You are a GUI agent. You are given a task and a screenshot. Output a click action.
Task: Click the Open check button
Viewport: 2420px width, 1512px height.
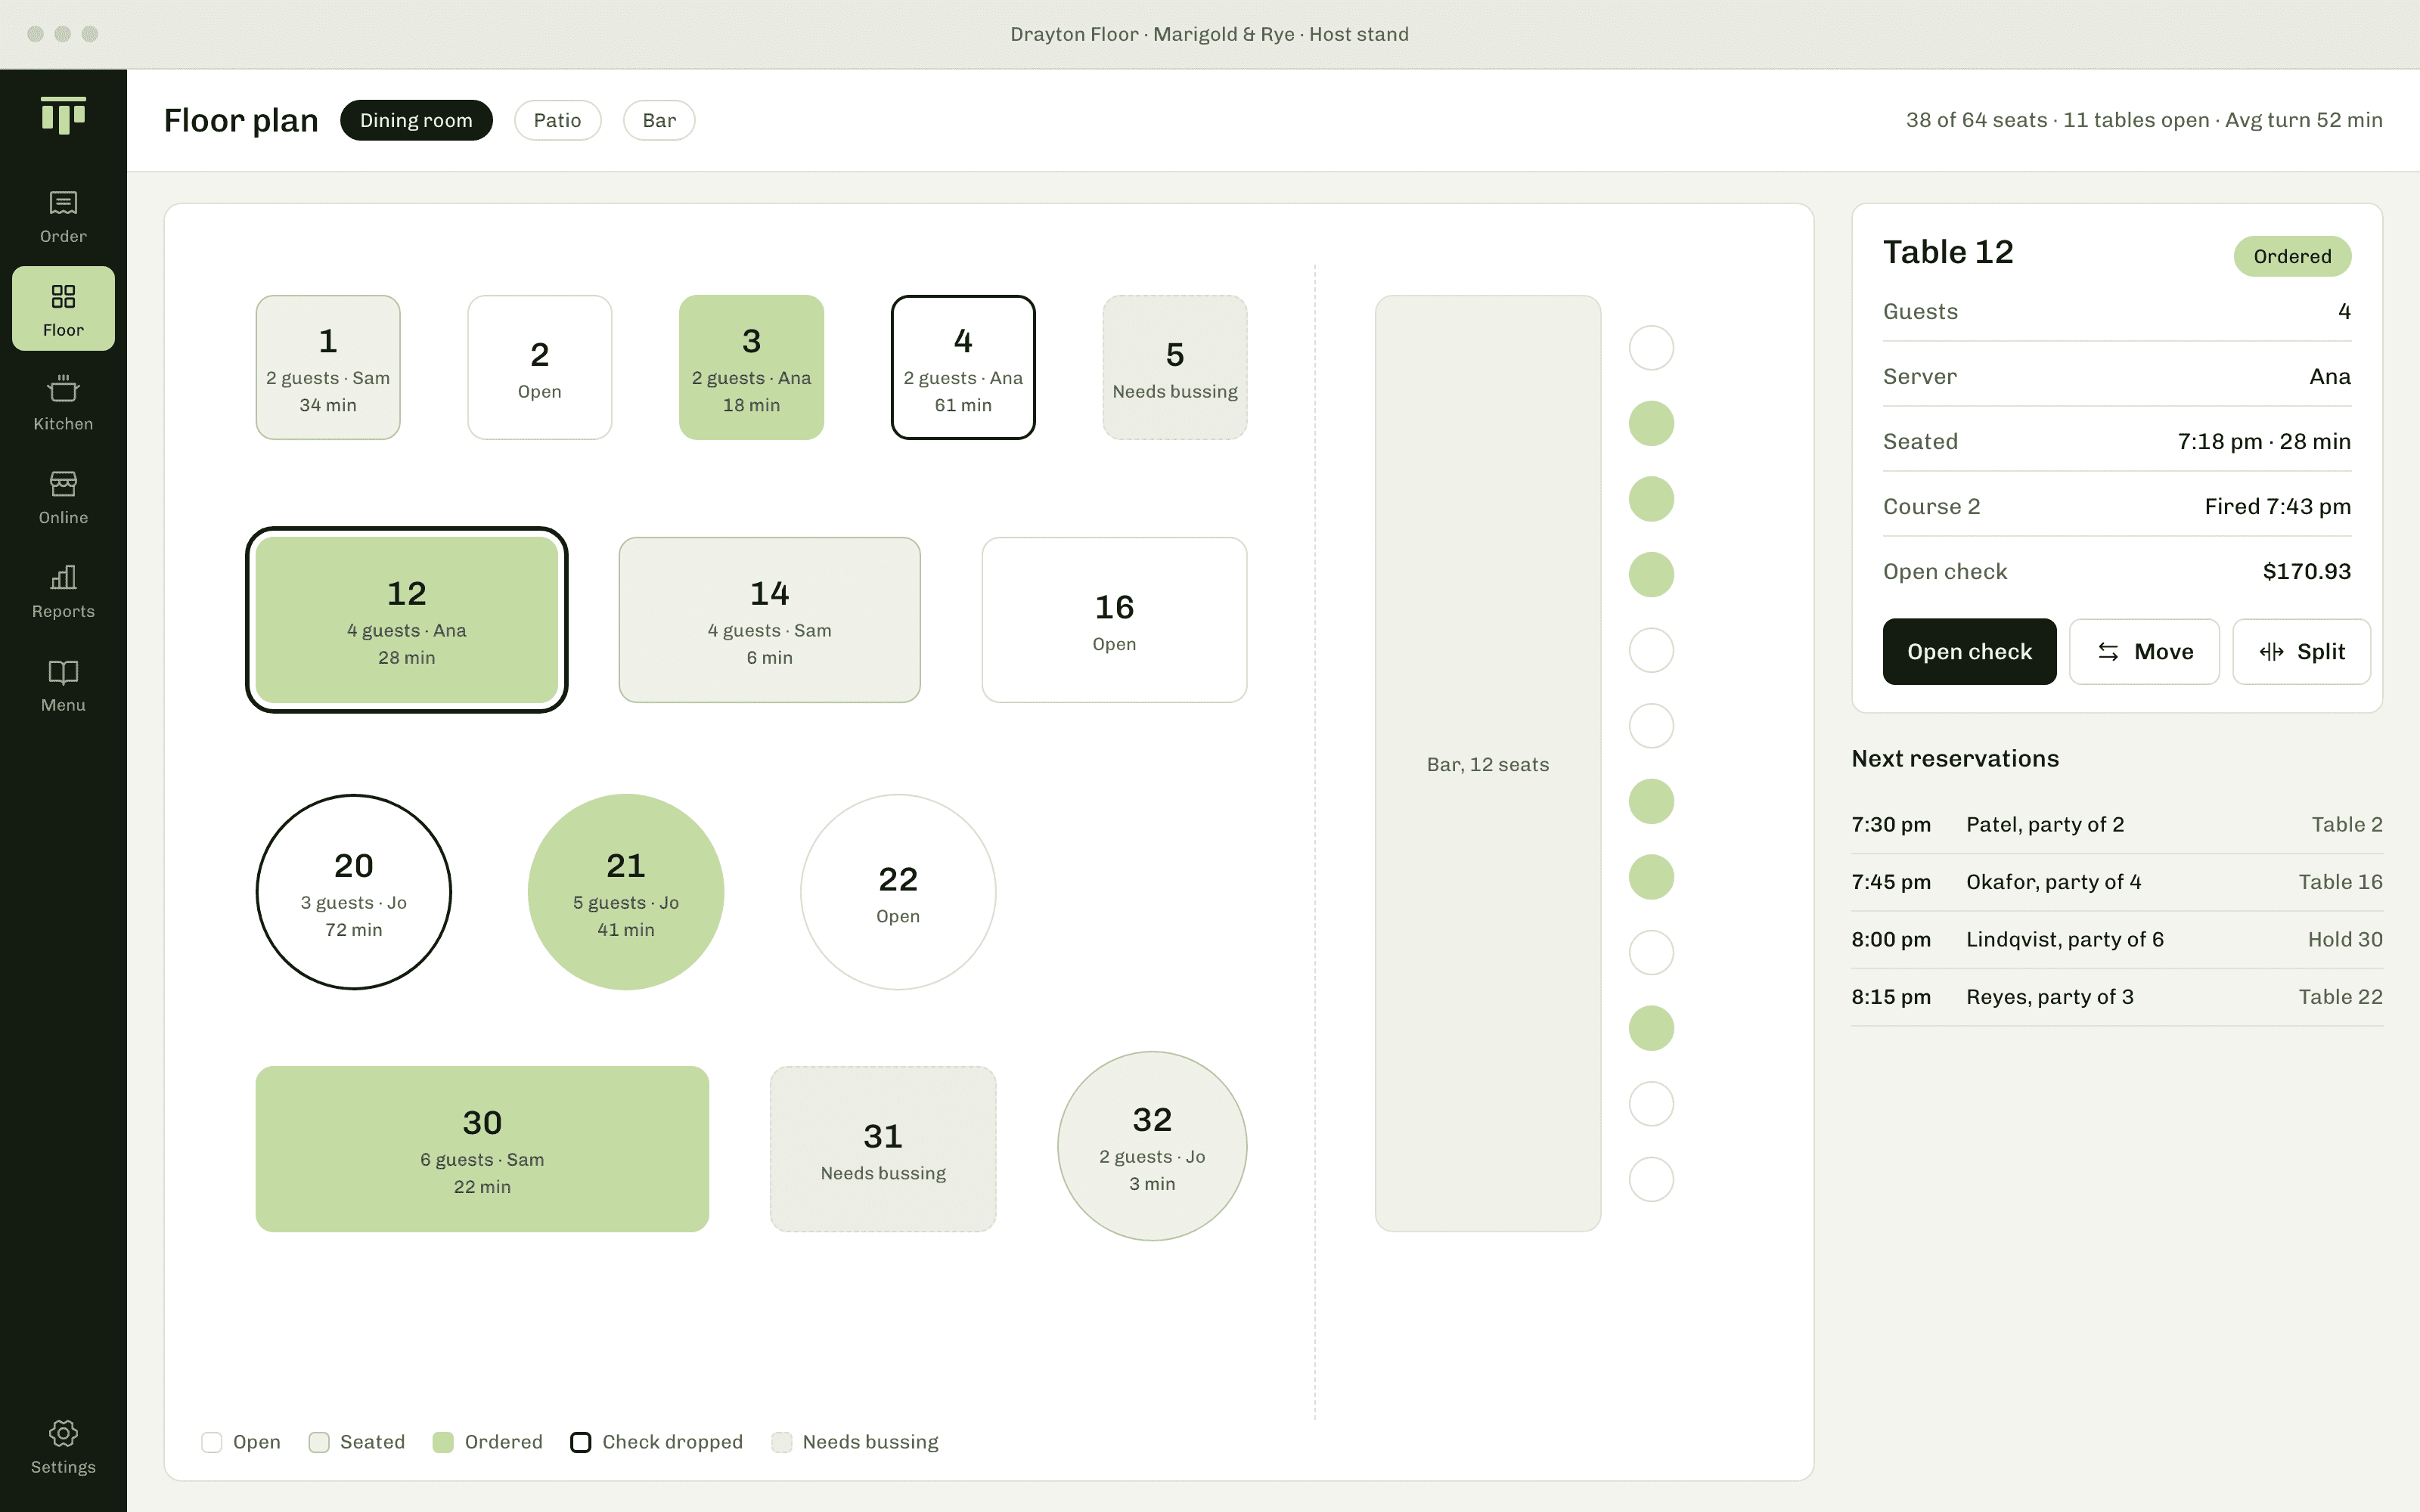[x=1969, y=652]
